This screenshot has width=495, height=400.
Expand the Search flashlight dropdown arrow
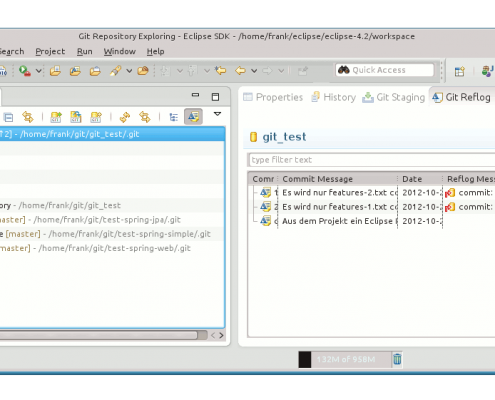coord(129,71)
